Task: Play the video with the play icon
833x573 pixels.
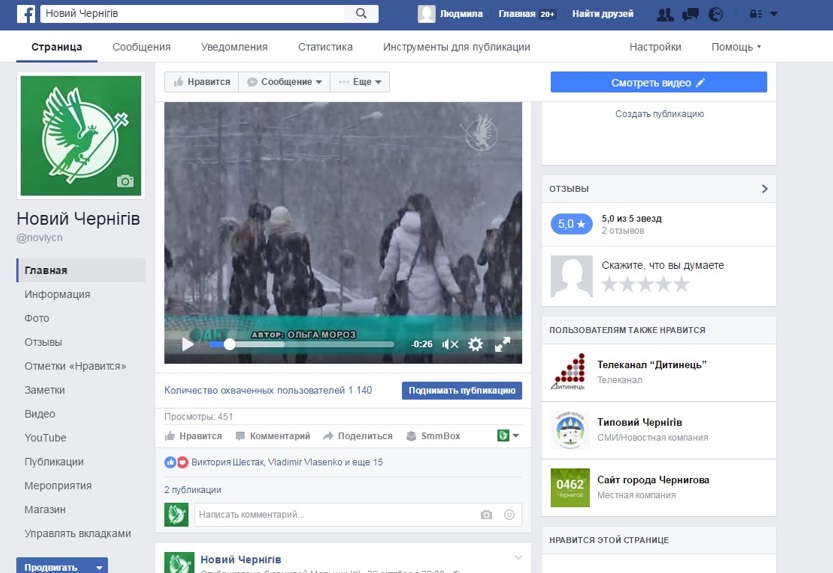Action: coord(188,344)
